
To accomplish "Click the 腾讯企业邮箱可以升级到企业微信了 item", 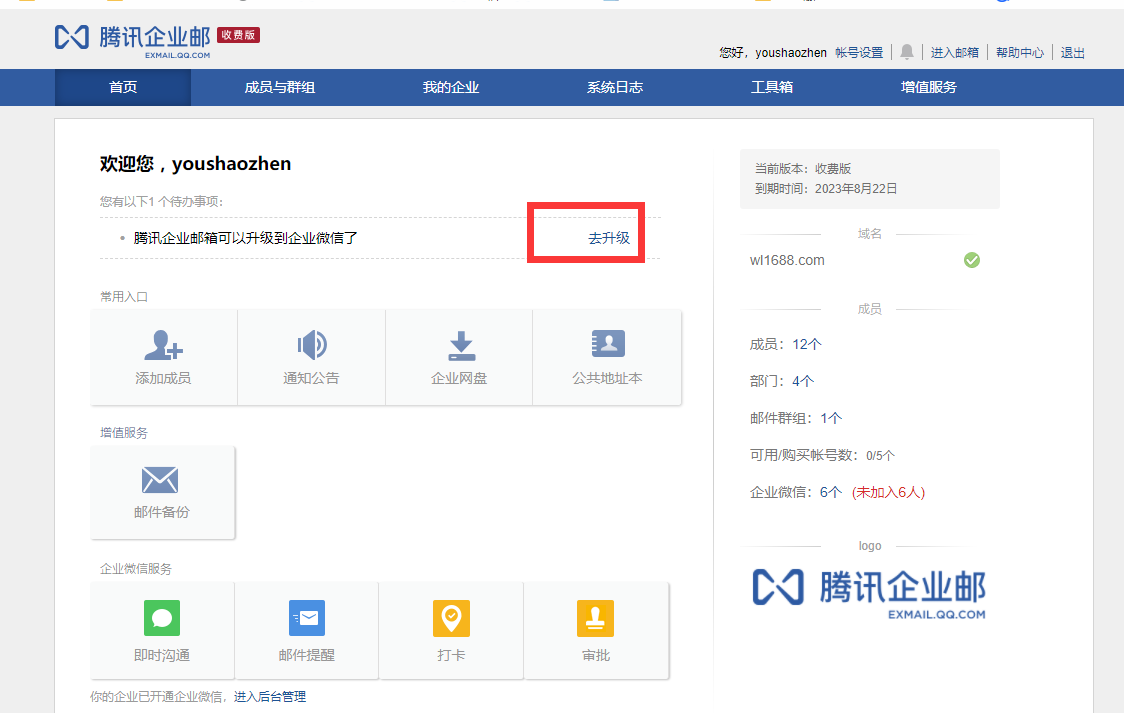I will click(245, 238).
